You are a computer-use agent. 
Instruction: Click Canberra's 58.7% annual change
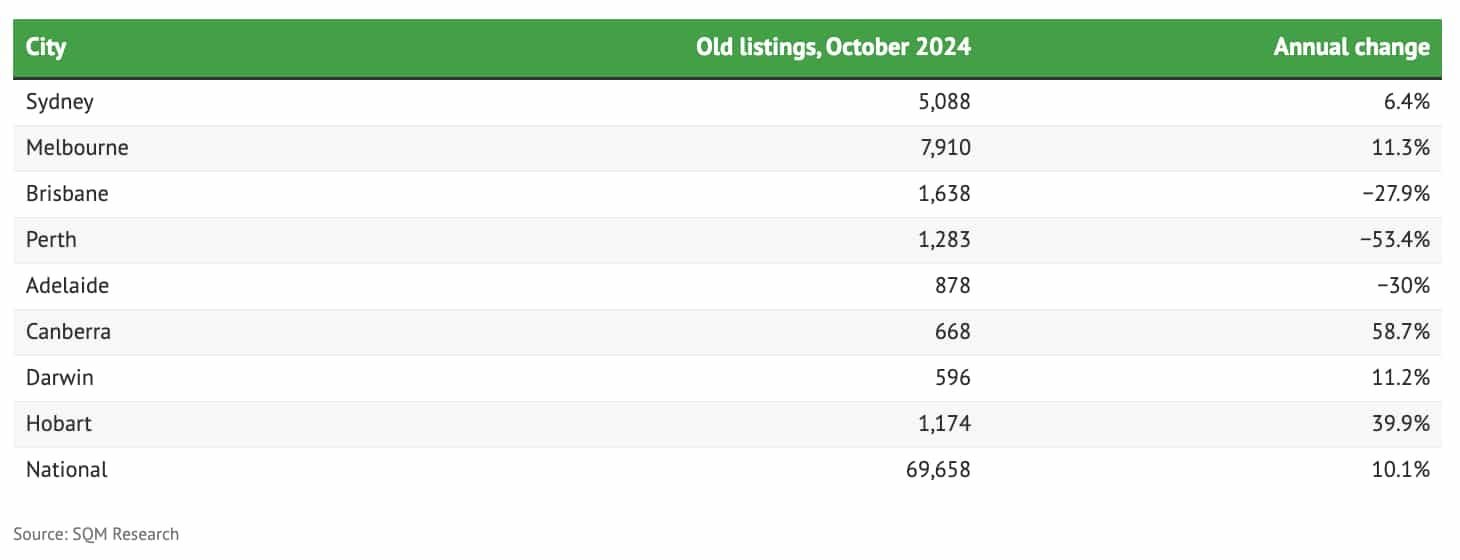1402,332
